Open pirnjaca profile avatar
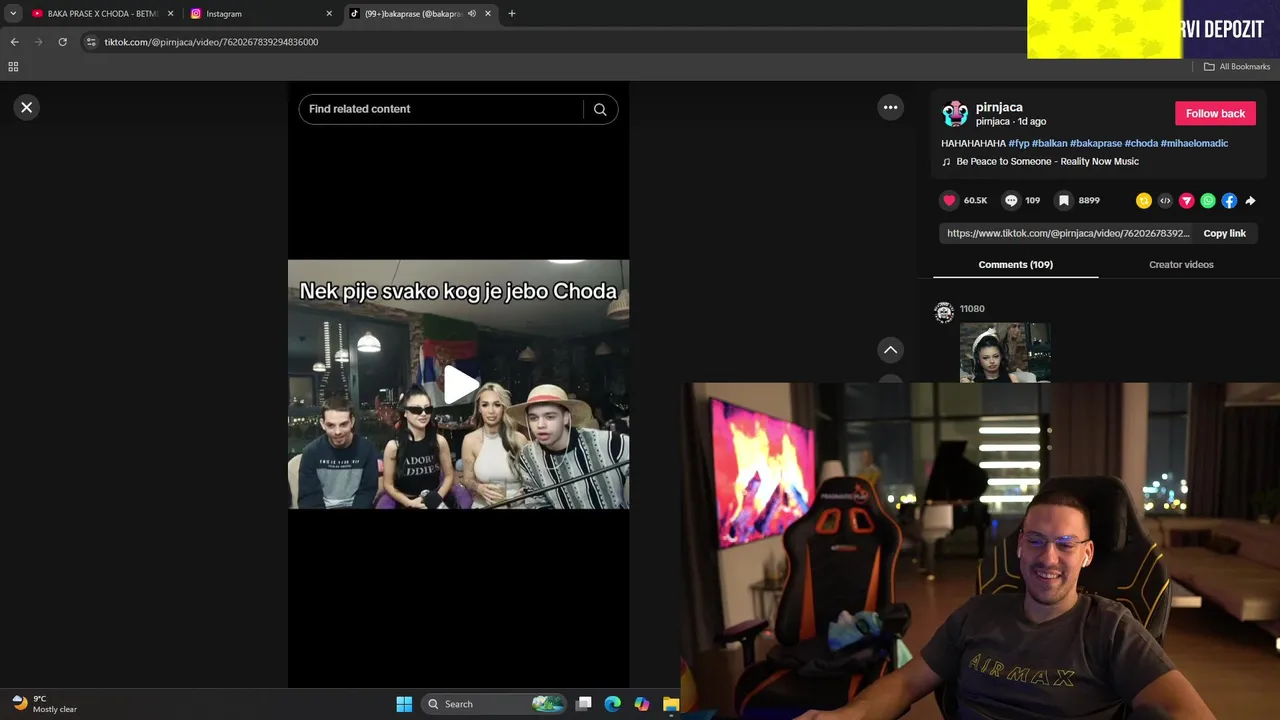The image size is (1280, 720). point(955,113)
